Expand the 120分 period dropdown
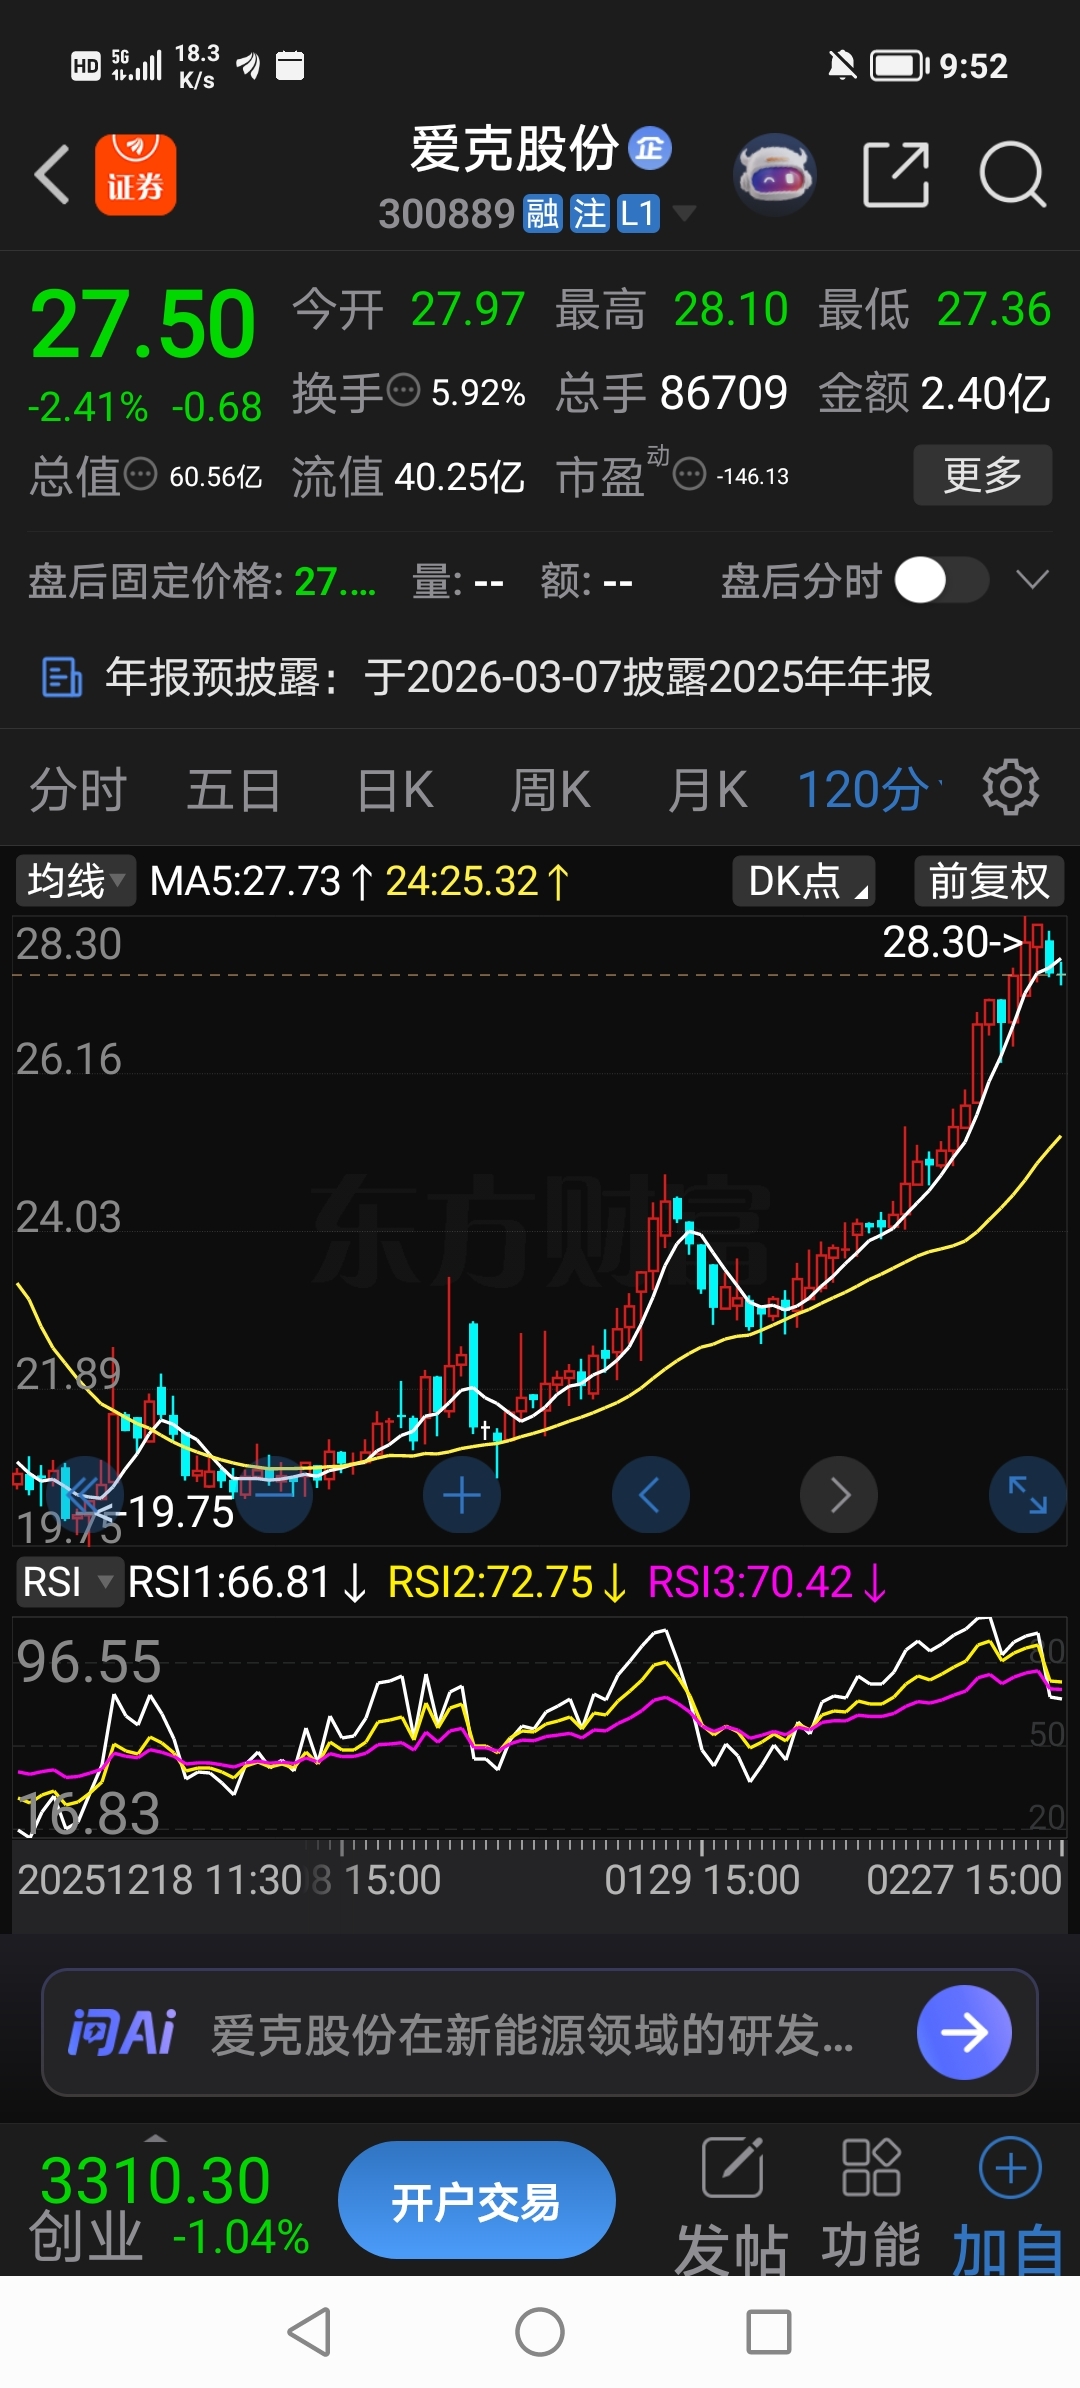Screen dimensions: 1080x2388 pos(871,789)
